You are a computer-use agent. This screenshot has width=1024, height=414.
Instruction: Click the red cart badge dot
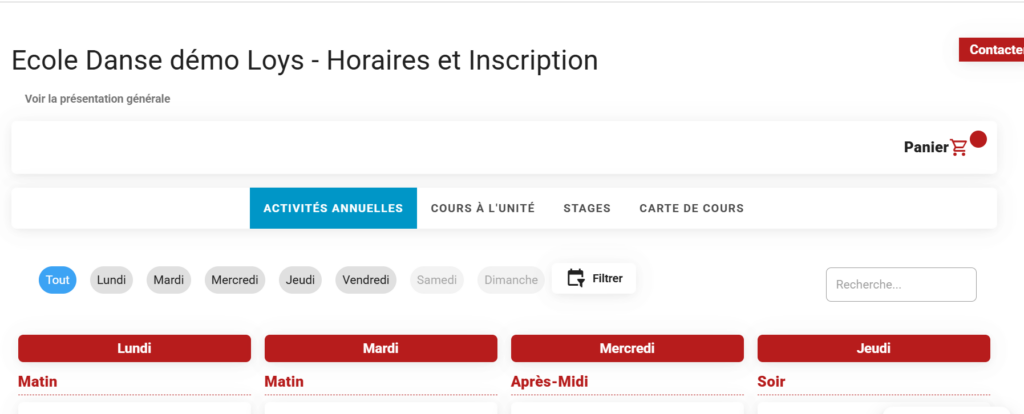(978, 139)
